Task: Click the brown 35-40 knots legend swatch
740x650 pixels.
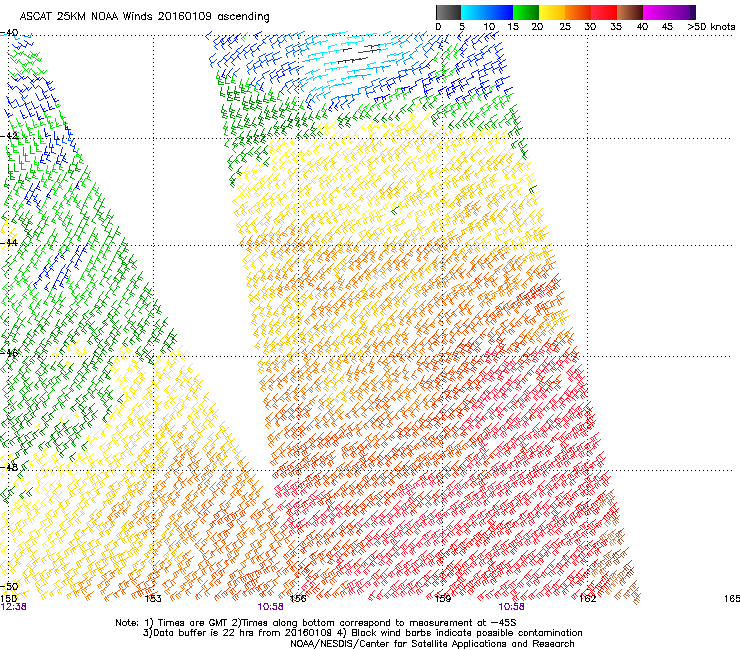Action: pyautogui.click(x=630, y=12)
